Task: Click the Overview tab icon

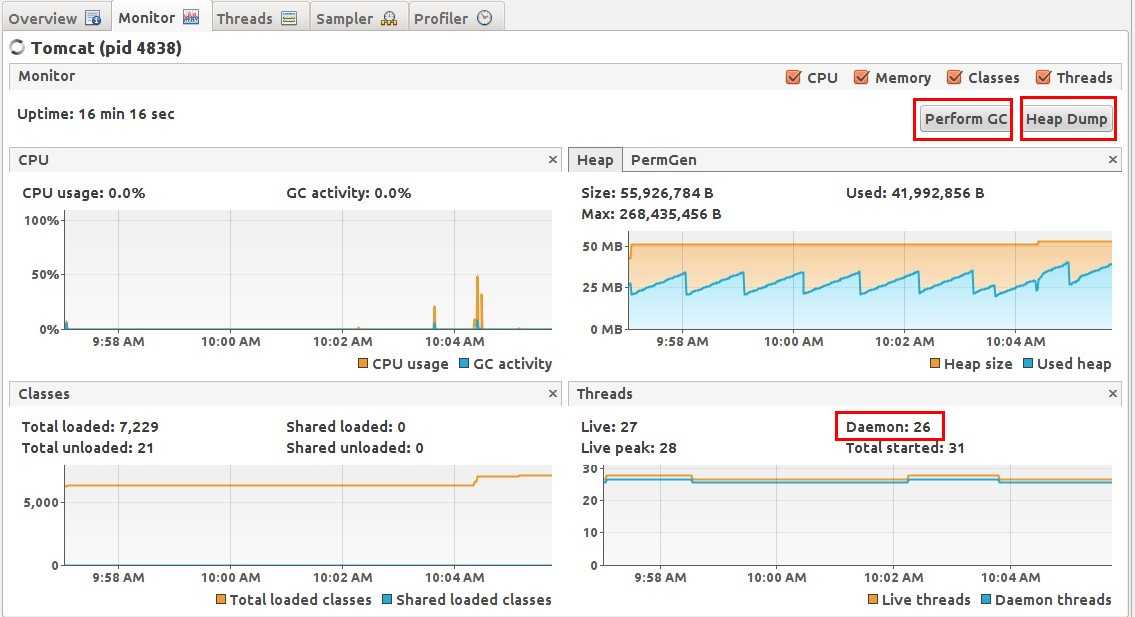Action: pos(93,18)
